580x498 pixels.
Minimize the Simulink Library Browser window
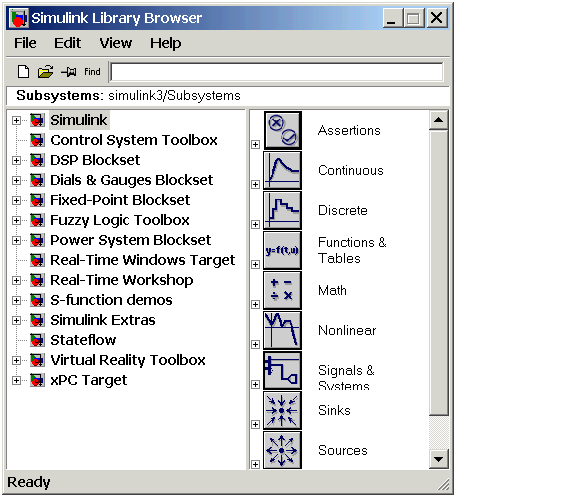click(x=392, y=18)
